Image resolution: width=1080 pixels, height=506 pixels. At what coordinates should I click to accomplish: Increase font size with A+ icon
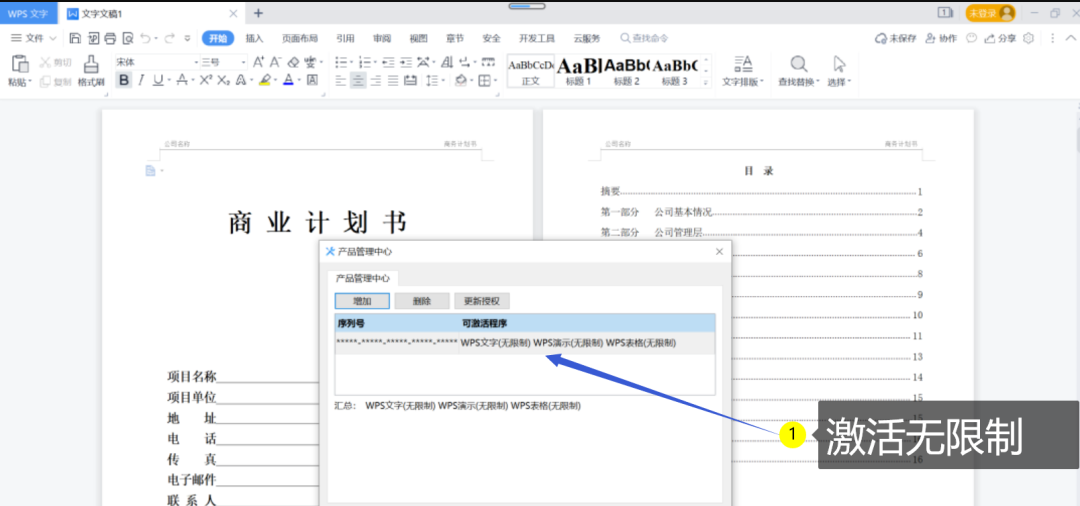pos(259,62)
